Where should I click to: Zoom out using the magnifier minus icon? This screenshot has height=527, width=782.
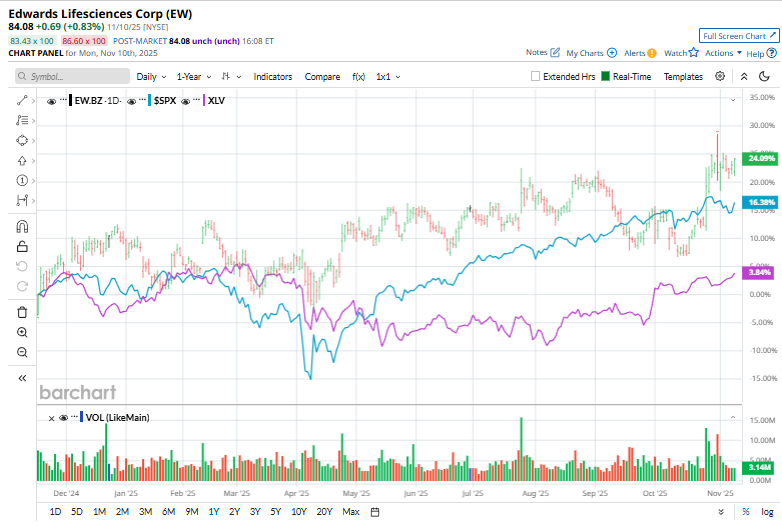[x=22, y=352]
